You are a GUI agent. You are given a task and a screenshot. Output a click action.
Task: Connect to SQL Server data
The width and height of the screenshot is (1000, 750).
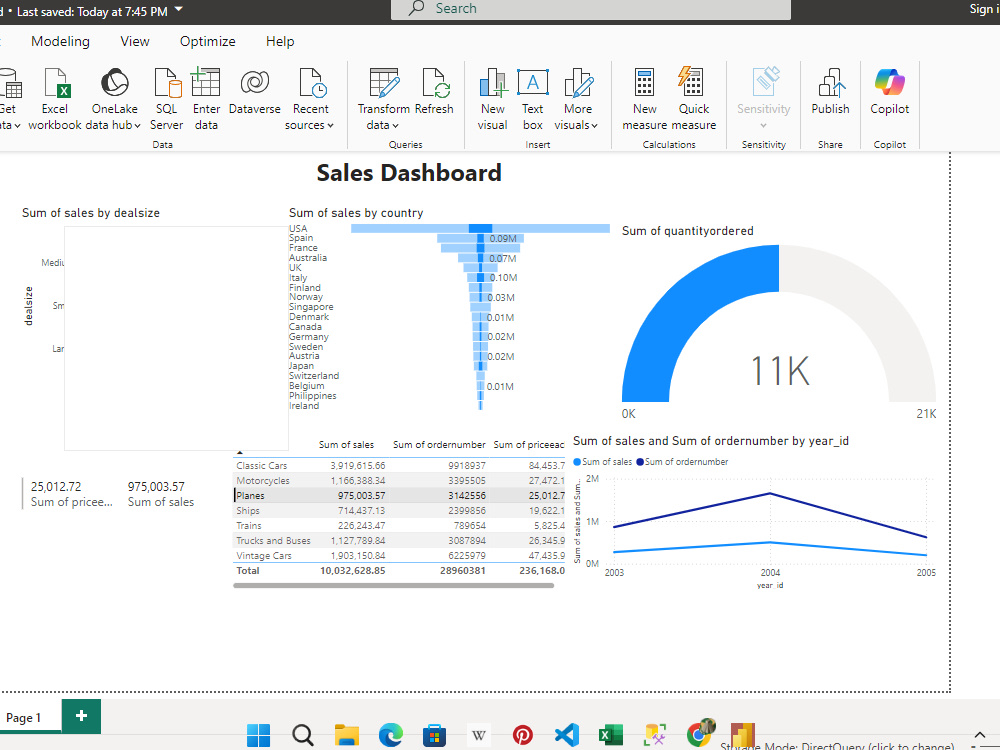click(x=166, y=99)
